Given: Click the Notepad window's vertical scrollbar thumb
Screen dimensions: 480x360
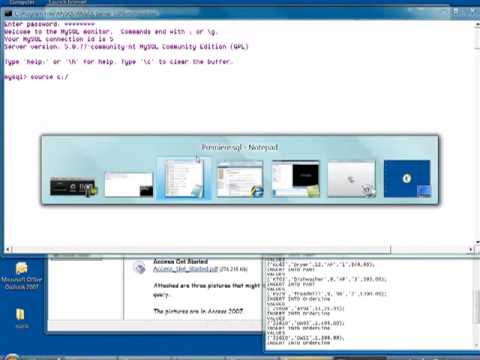Looking at the screenshot, I should point(477,307).
